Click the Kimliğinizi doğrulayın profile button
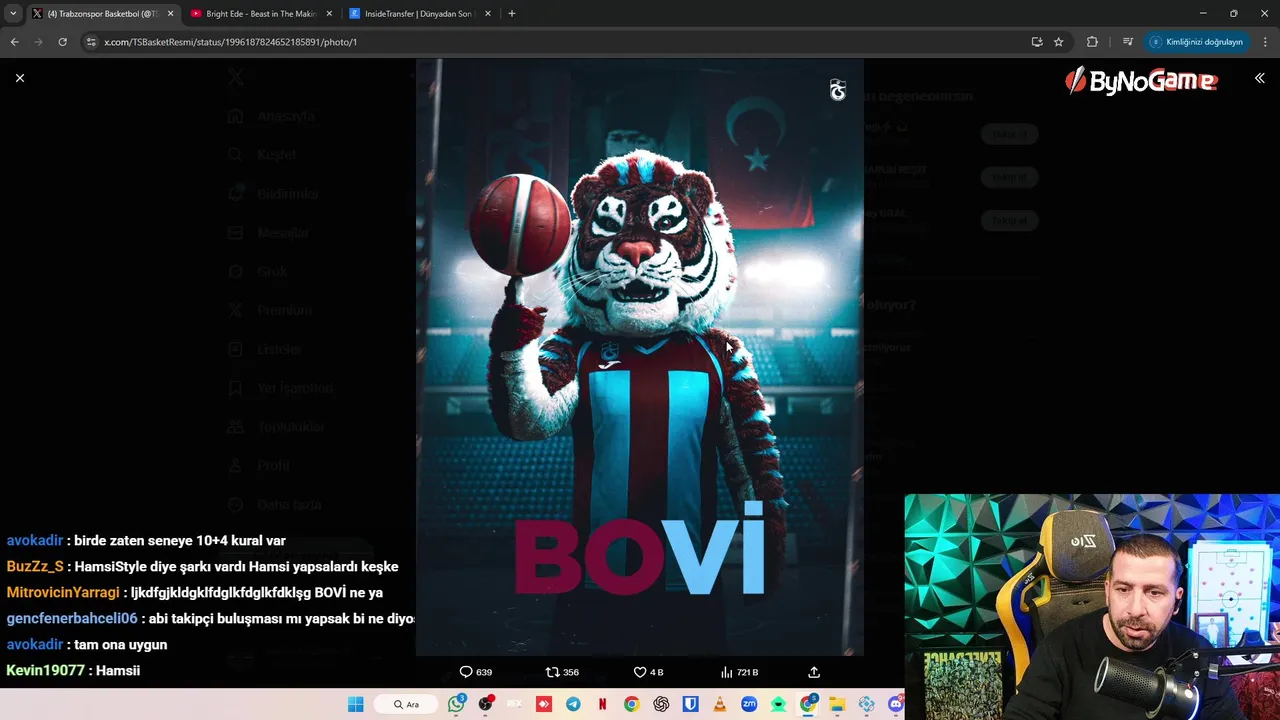Viewport: 1280px width, 720px height. coord(1197,42)
